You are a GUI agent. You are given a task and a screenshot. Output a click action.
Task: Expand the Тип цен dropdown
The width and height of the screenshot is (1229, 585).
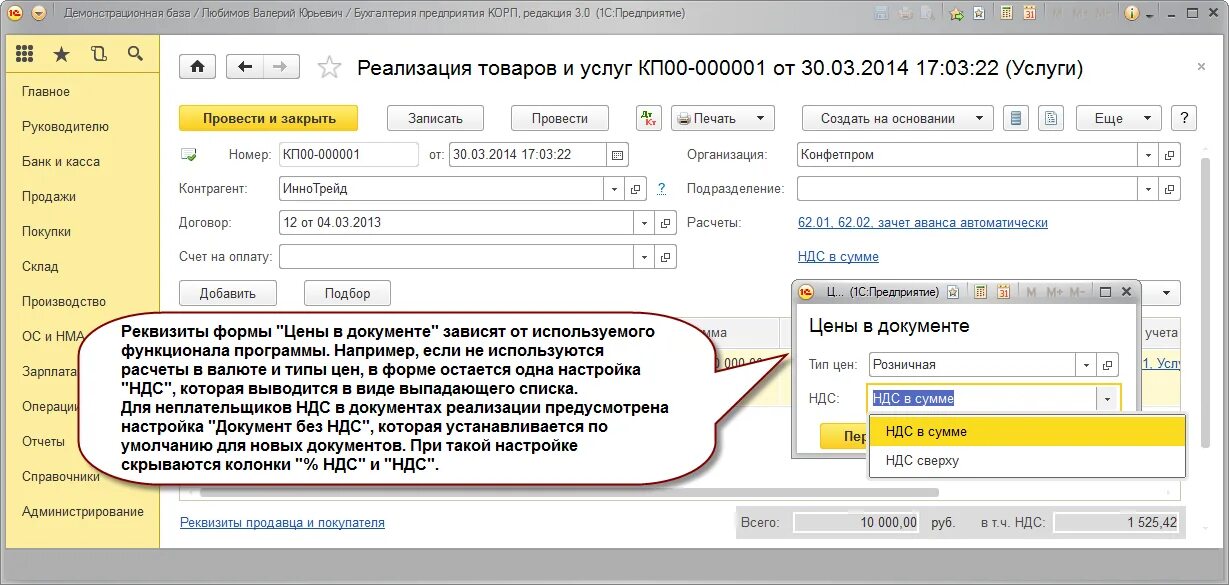[x=1086, y=365]
